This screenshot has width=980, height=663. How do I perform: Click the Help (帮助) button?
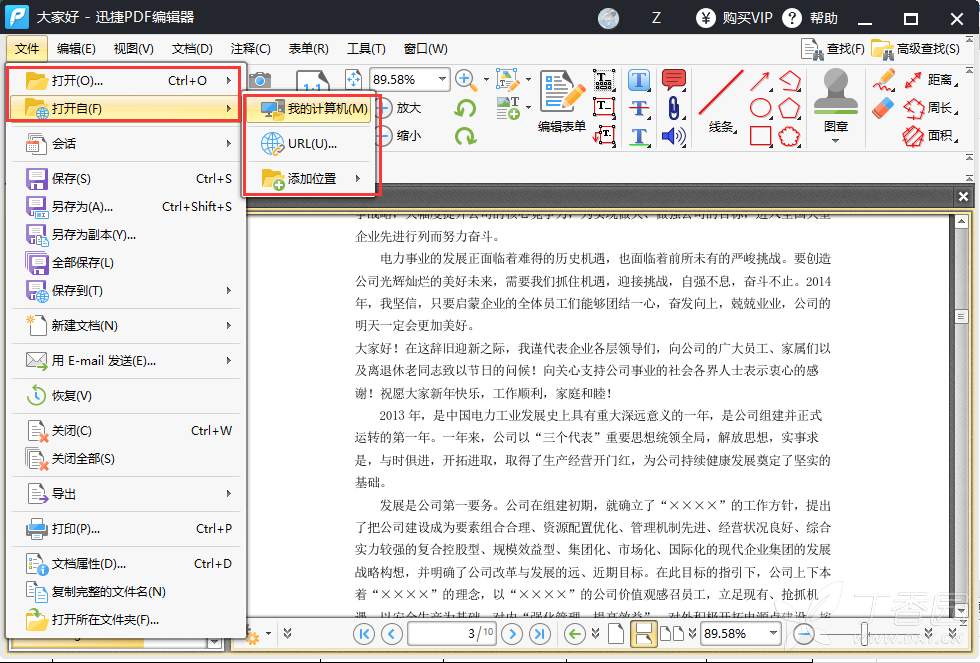click(811, 18)
